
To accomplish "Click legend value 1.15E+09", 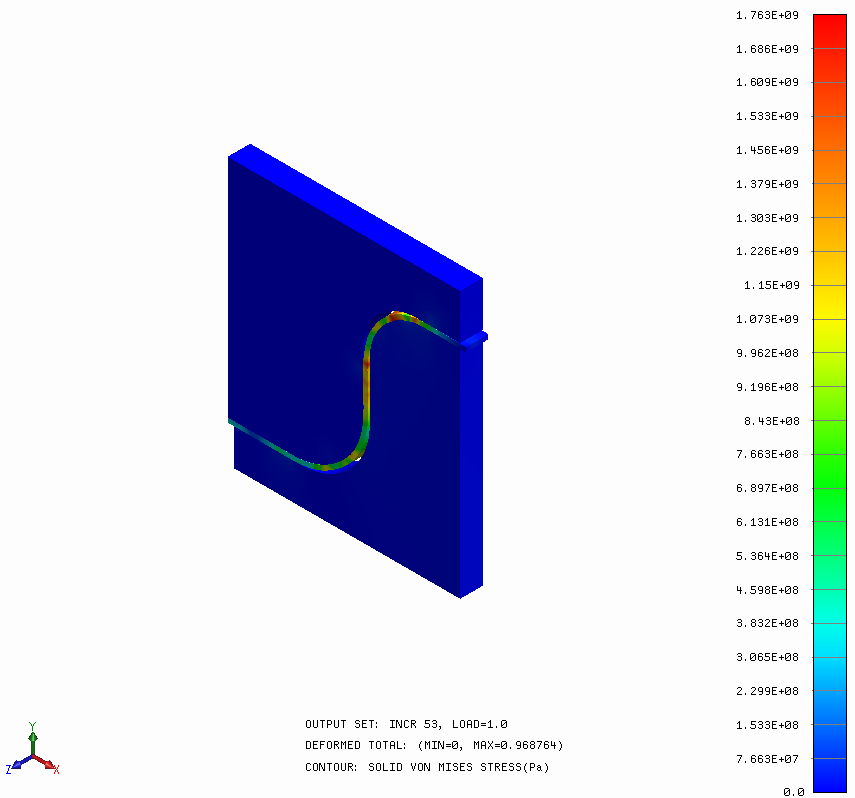I will click(x=772, y=285).
